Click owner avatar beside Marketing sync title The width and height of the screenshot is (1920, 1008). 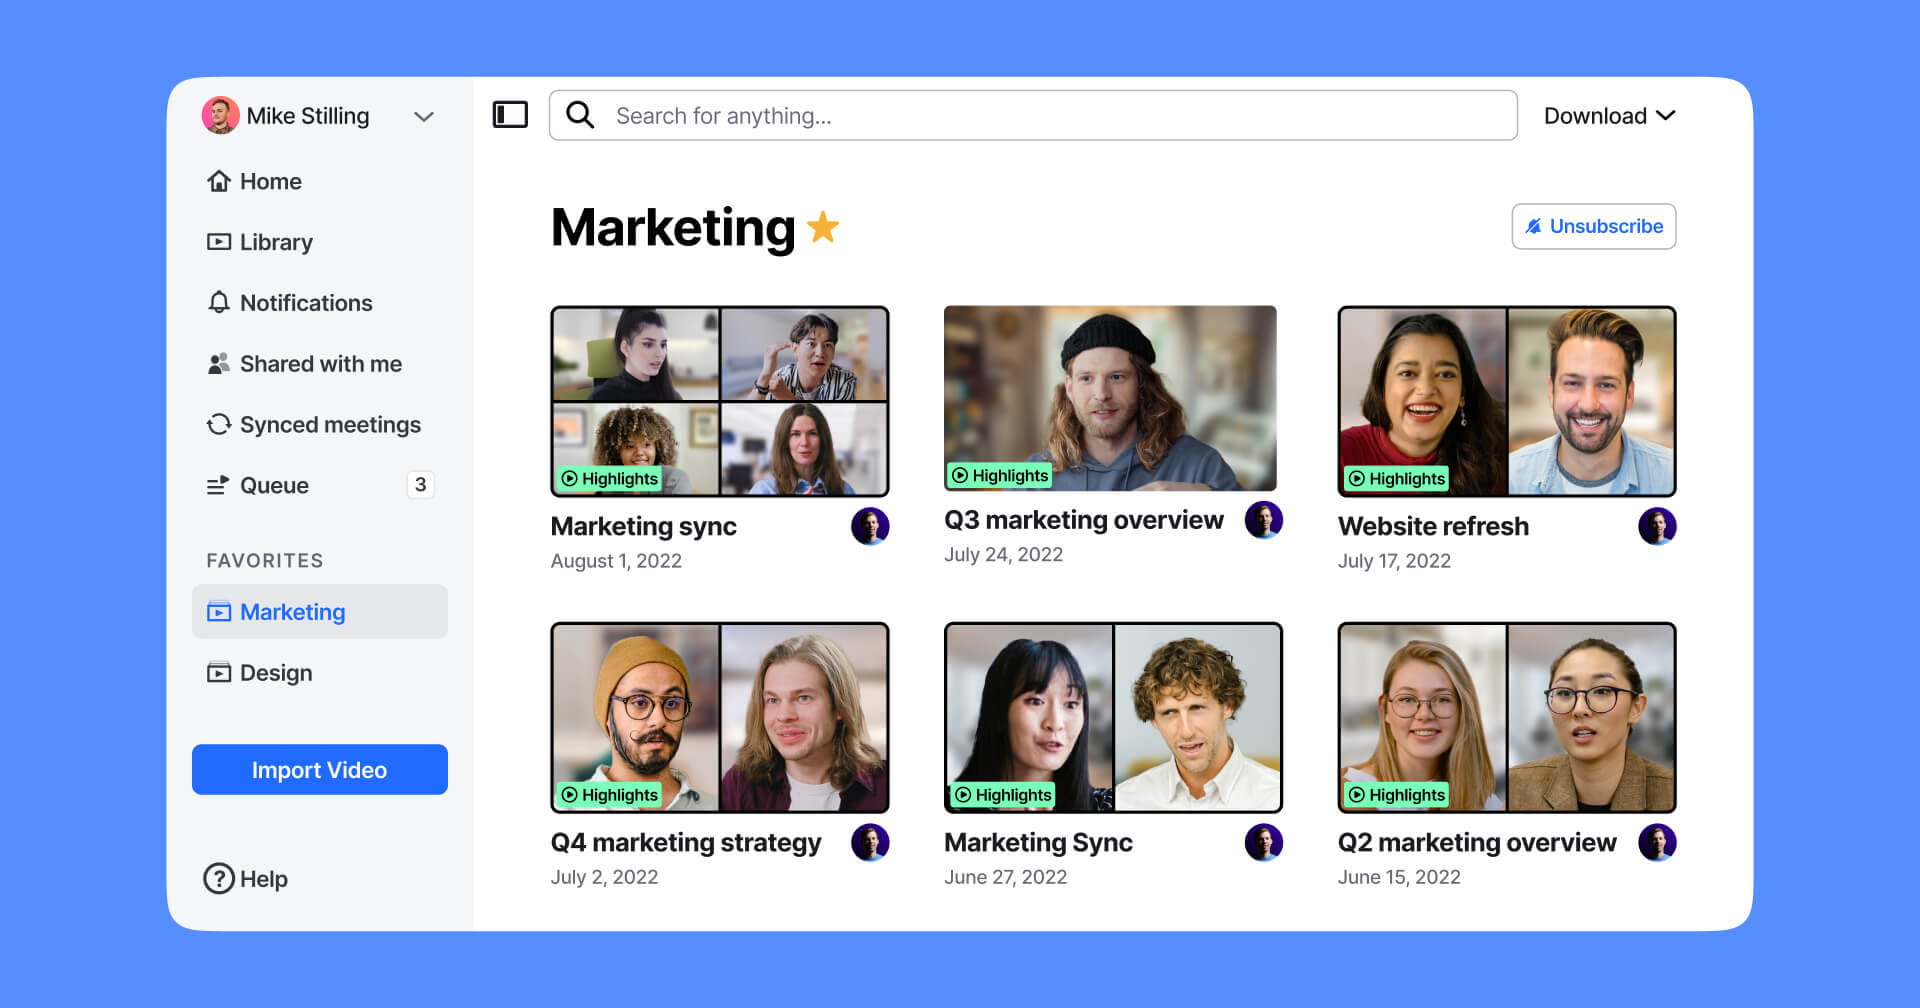(870, 526)
